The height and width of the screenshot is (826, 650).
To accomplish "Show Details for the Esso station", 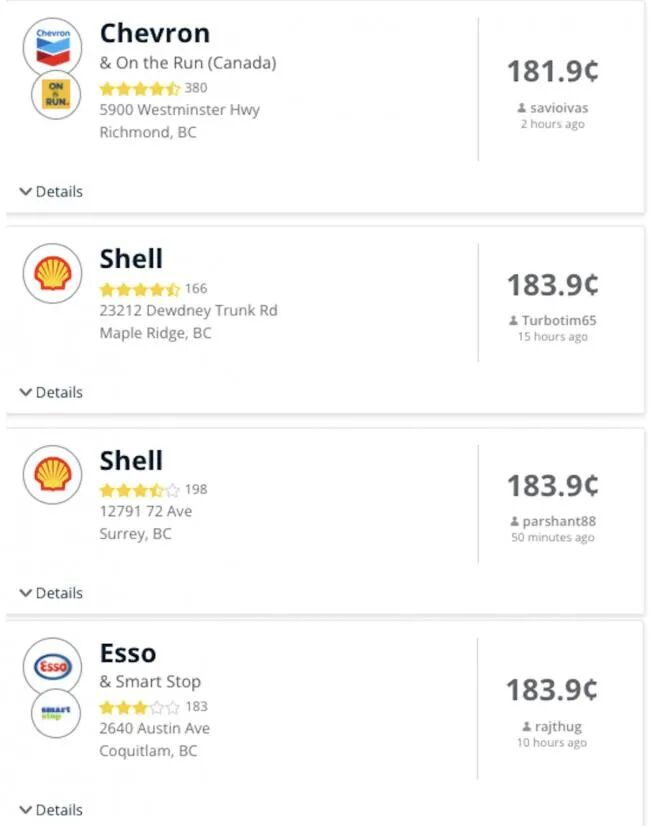I will (x=51, y=809).
